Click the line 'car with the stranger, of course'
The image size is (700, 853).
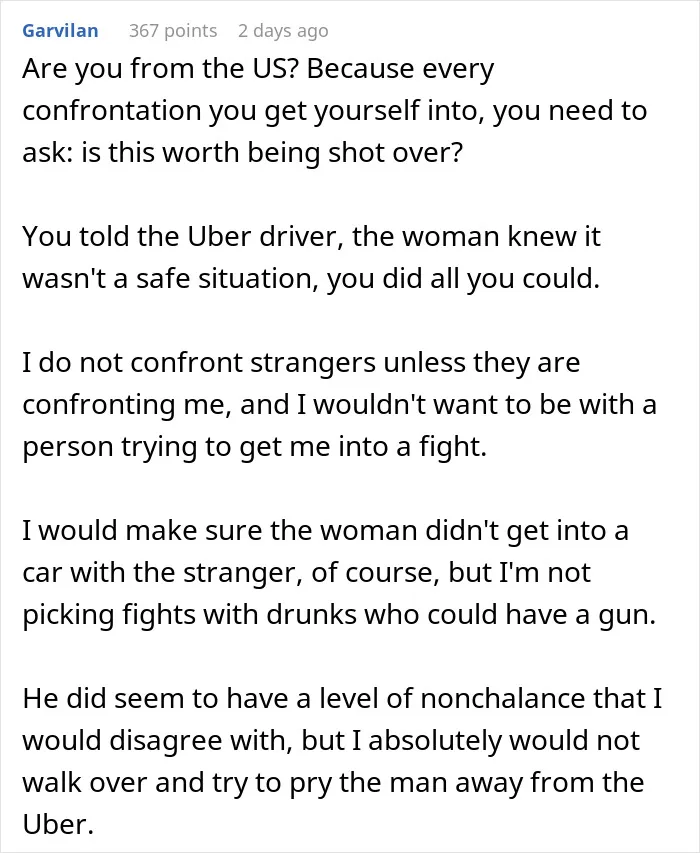point(306,573)
